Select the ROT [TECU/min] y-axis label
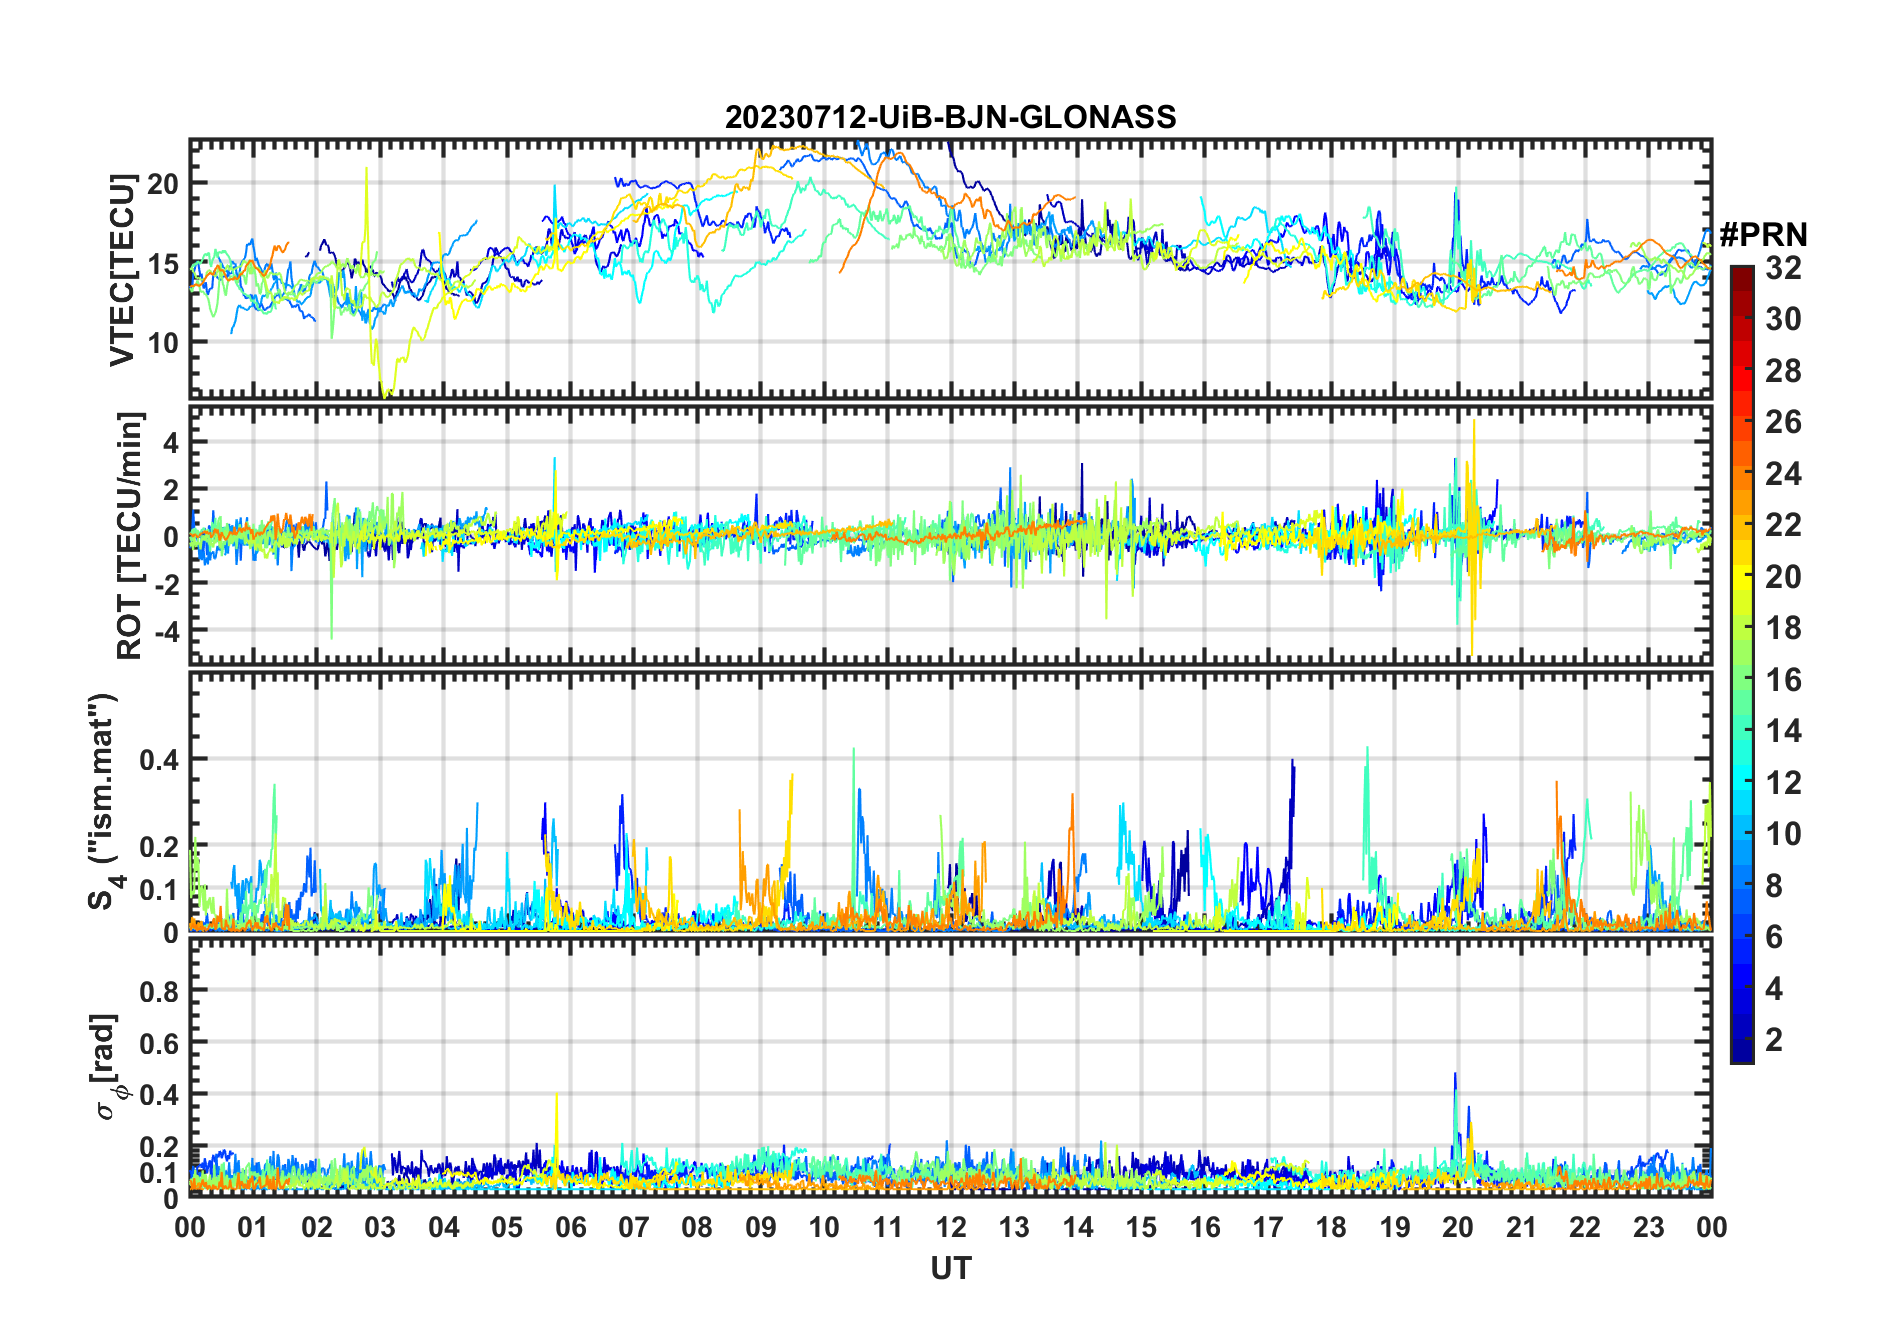 [x=129, y=536]
